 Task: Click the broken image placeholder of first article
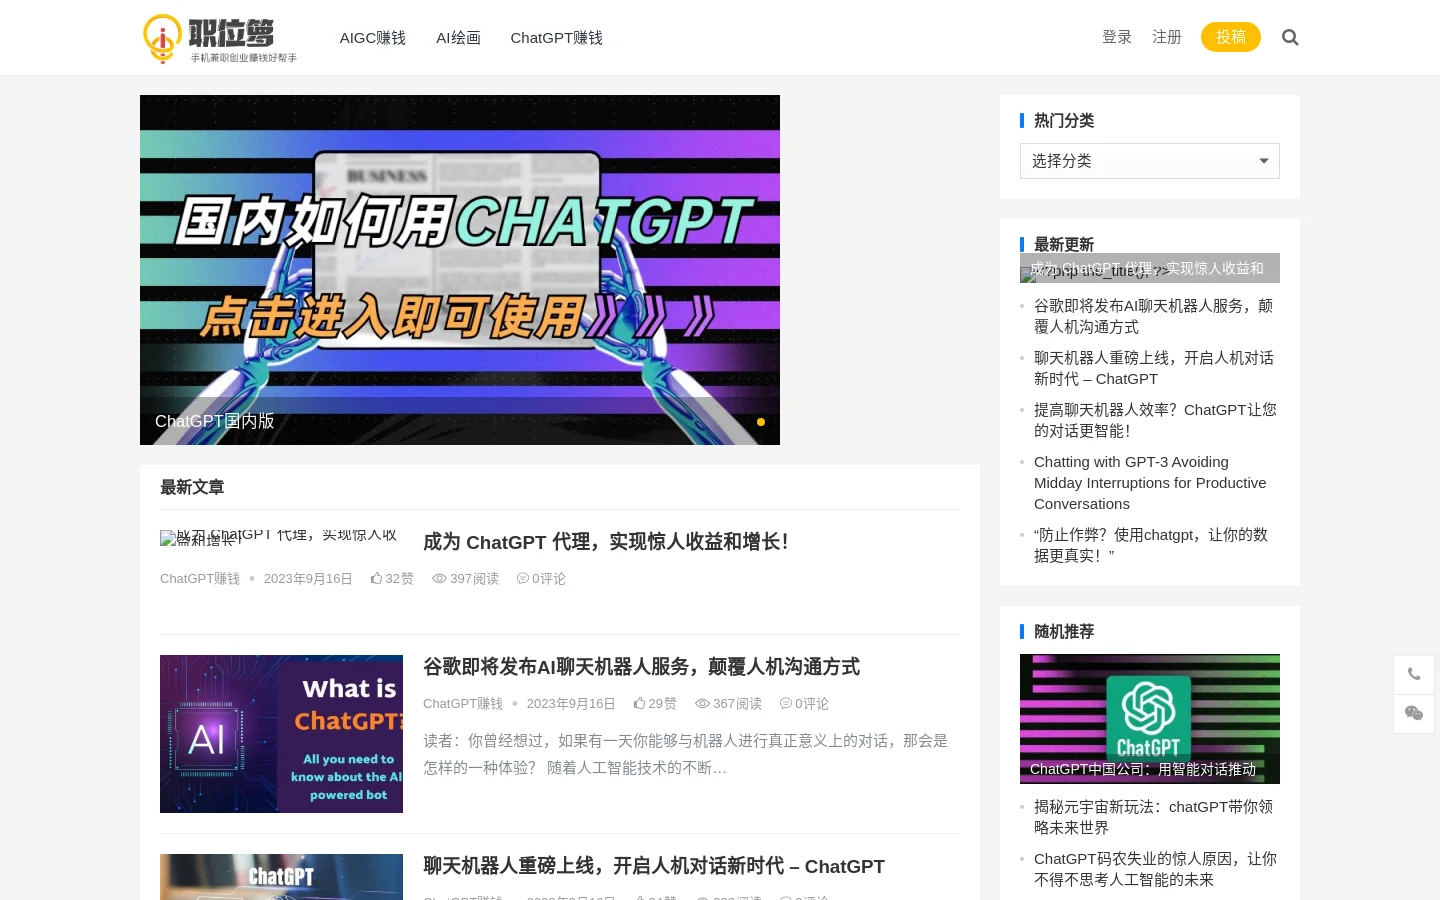pos(281,538)
